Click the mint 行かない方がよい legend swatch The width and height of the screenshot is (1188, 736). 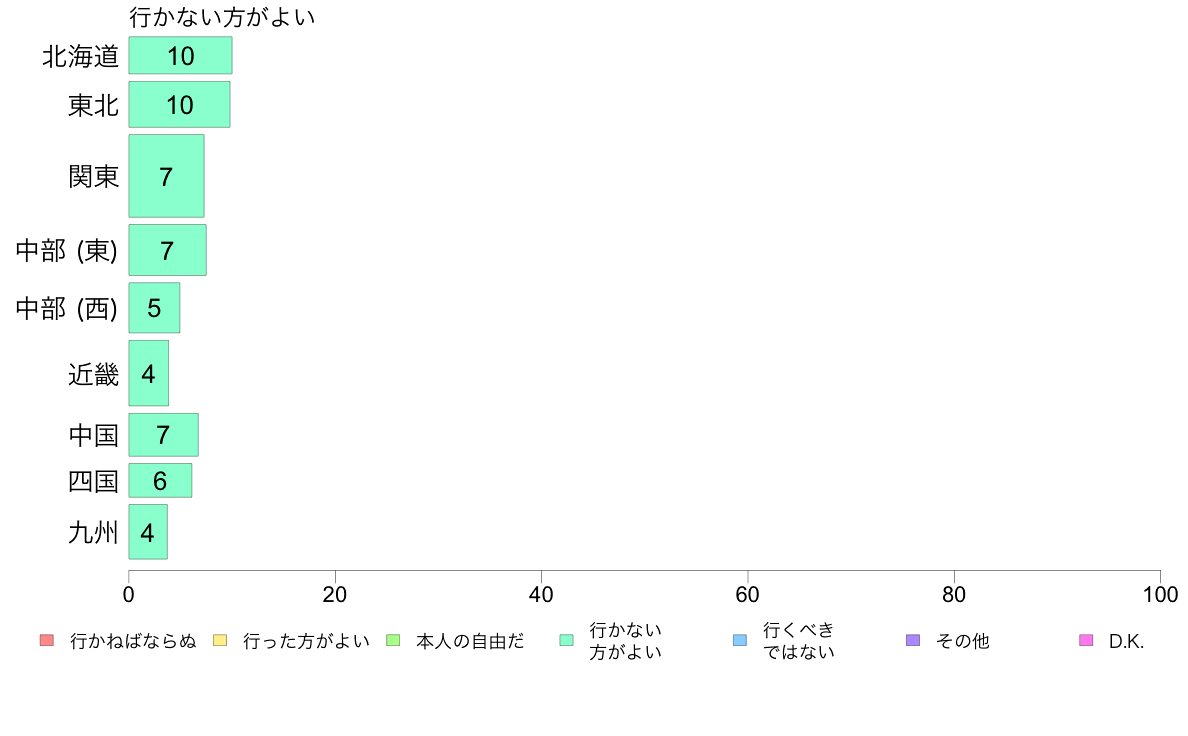566,640
